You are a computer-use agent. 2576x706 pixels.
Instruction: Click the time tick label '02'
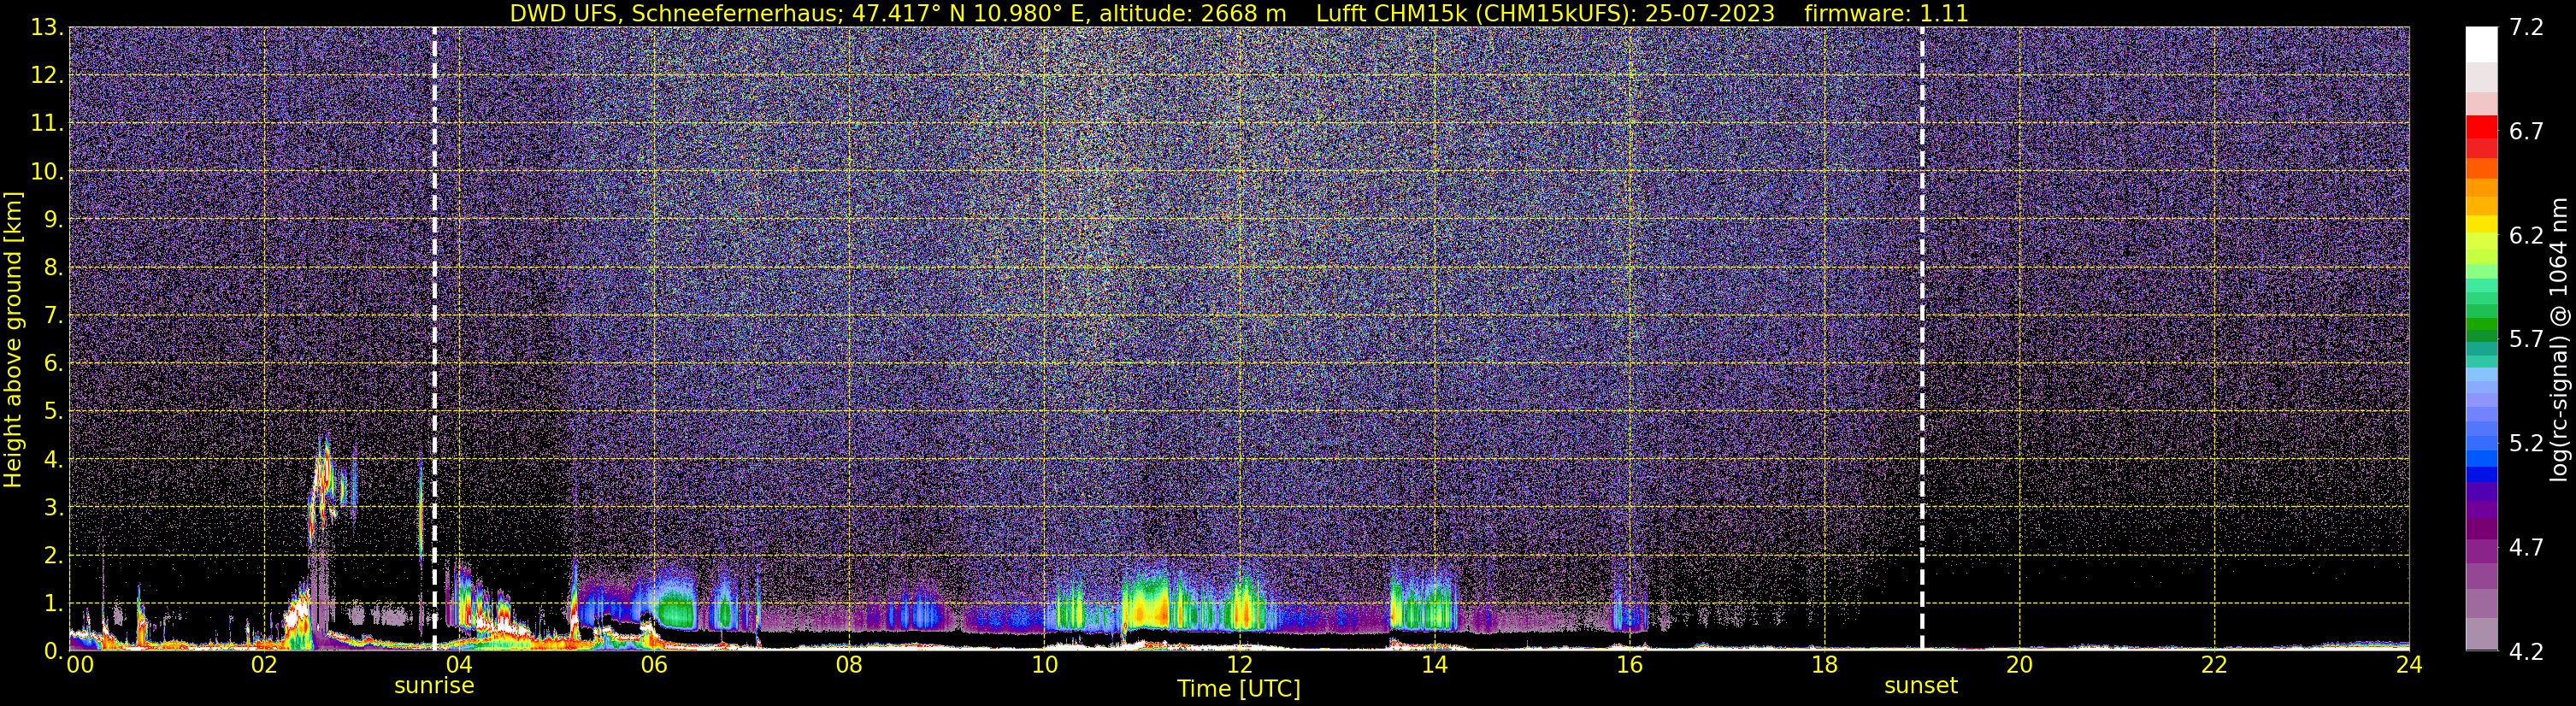click(x=264, y=665)
